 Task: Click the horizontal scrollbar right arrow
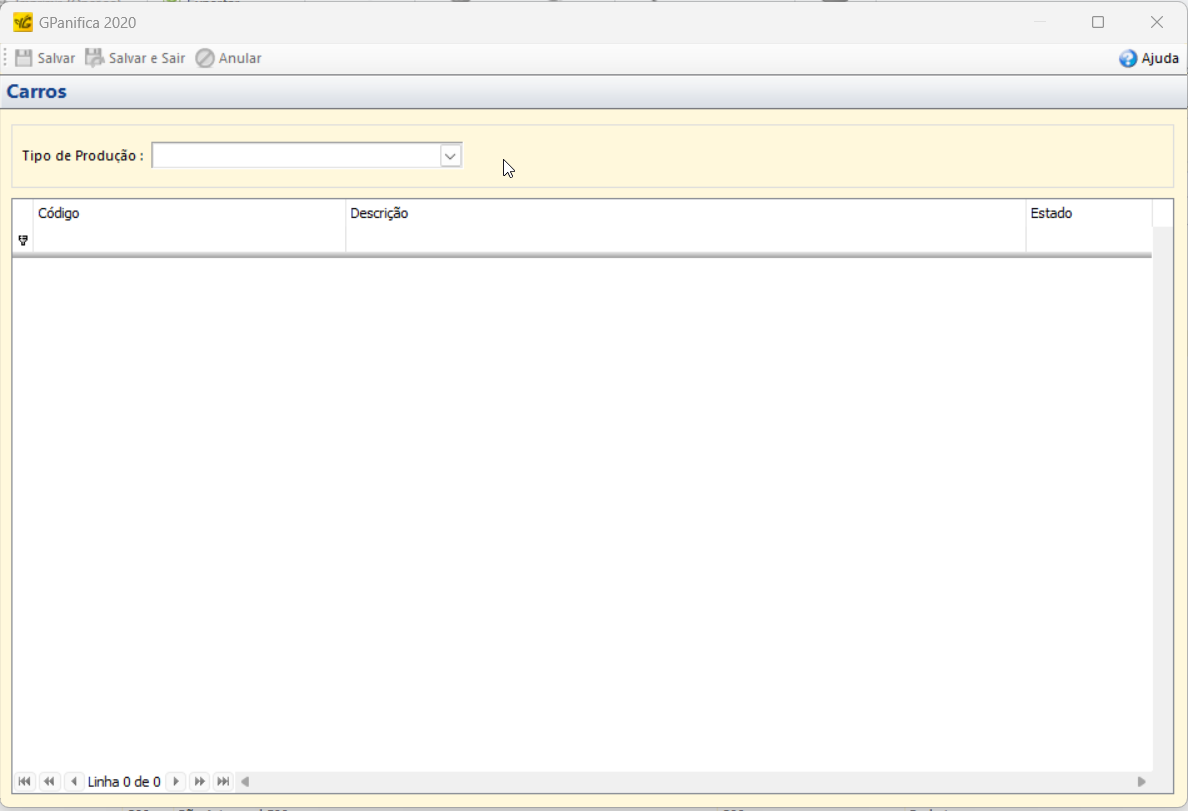click(x=1141, y=781)
